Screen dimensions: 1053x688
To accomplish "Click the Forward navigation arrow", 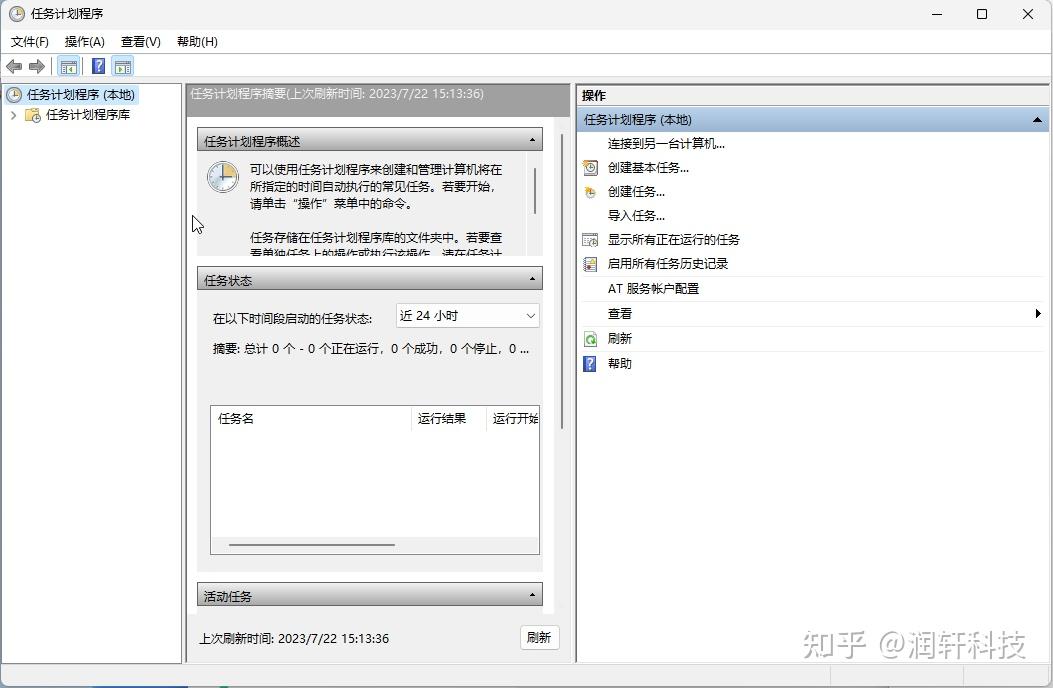I will 37,66.
